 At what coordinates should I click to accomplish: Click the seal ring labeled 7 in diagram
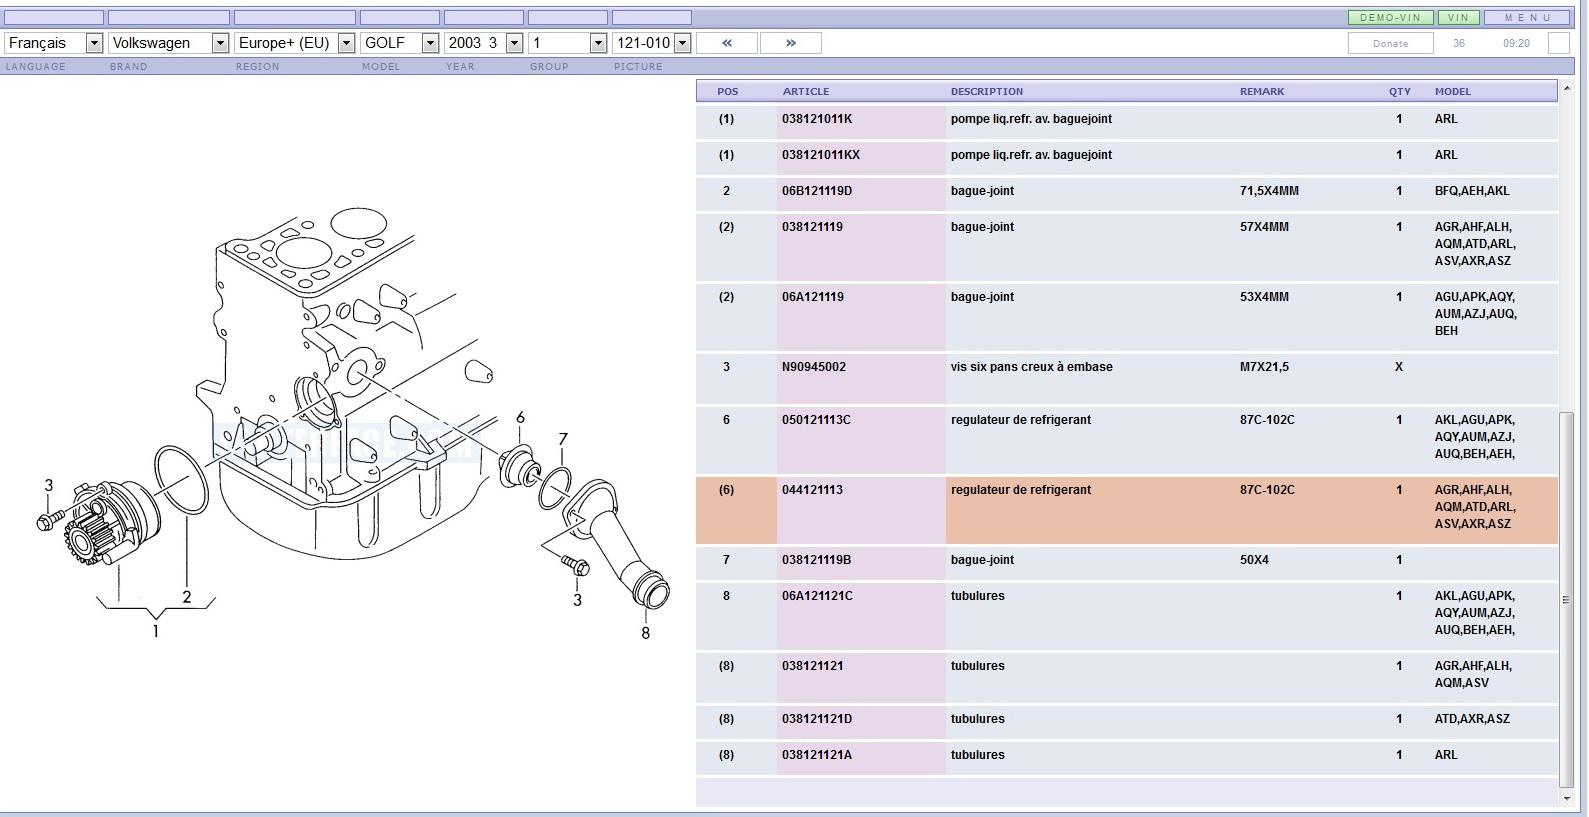(x=555, y=488)
